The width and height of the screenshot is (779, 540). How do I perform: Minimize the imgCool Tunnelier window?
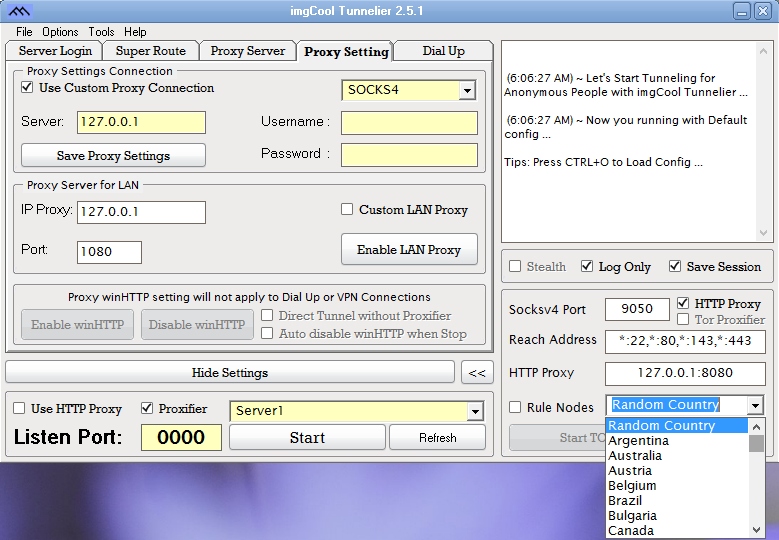[742, 10]
